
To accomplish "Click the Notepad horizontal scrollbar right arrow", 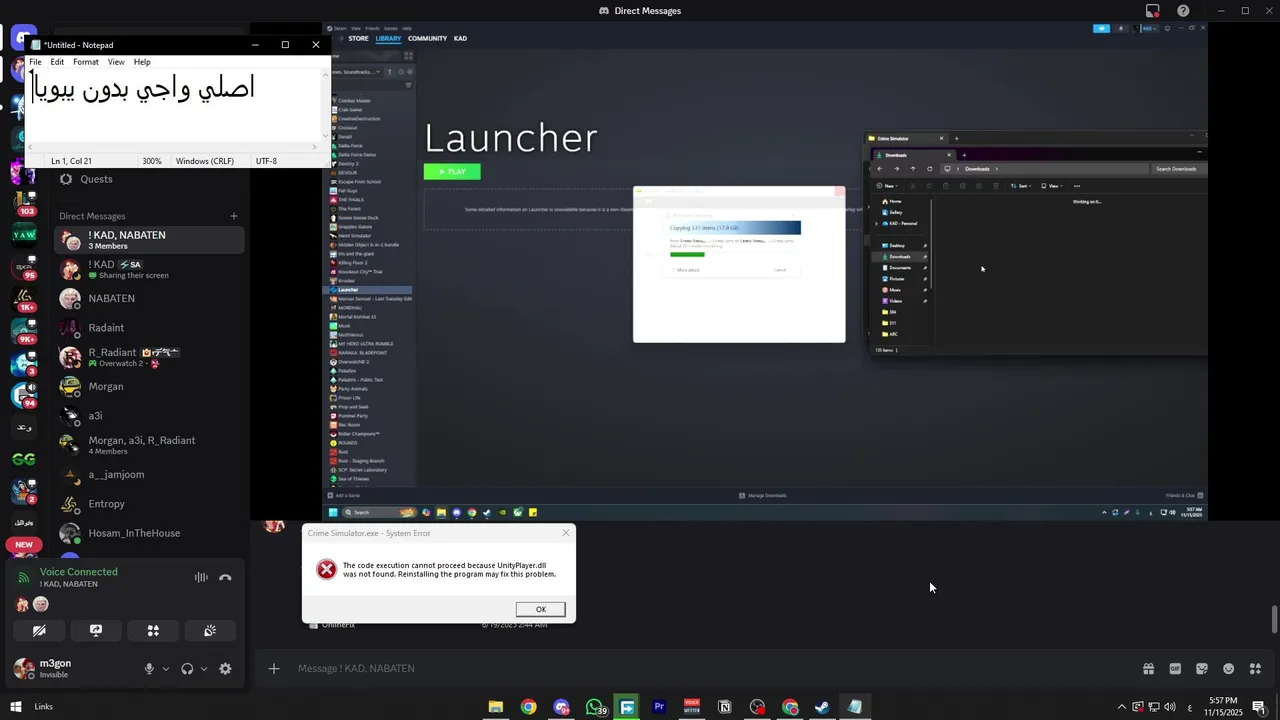I will coord(315,147).
